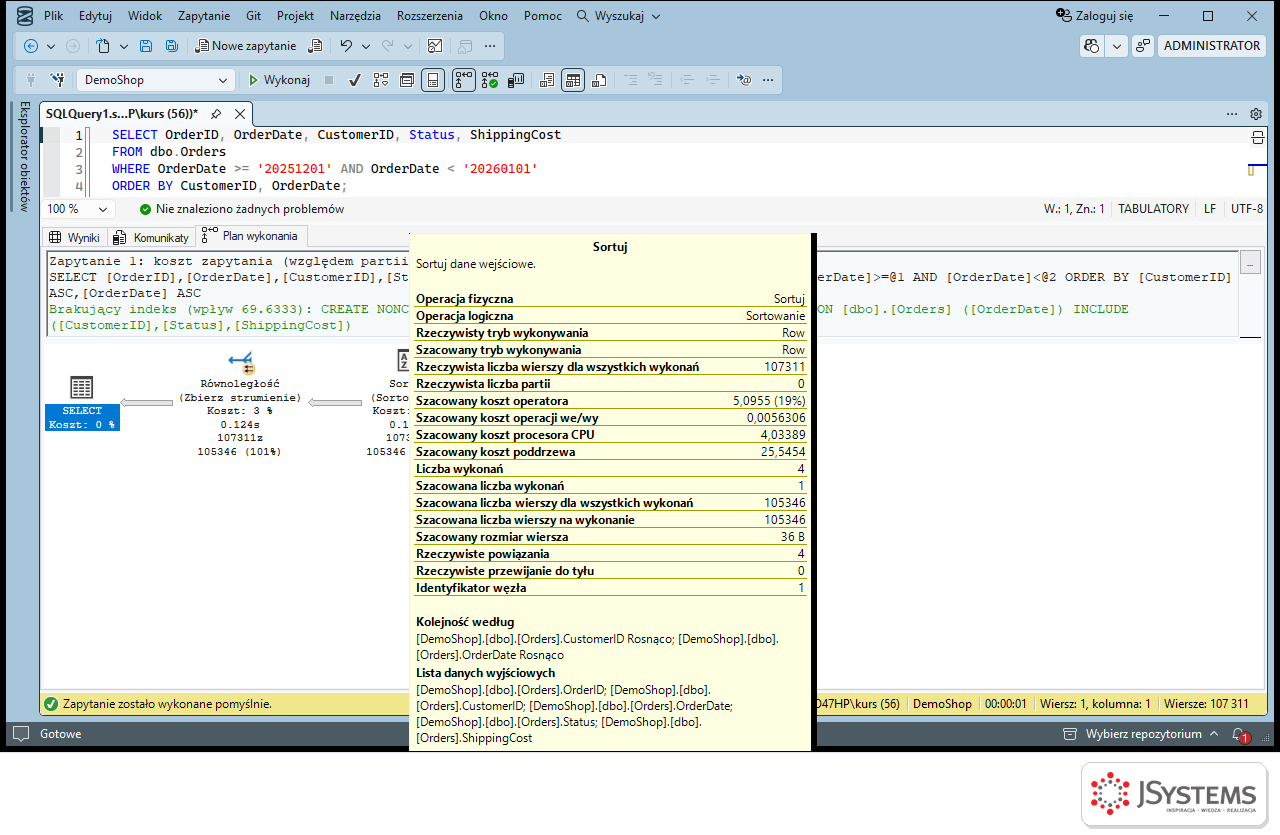Click the Wykonaj execute button
The height and width of the screenshot is (835, 1280).
(x=279, y=80)
